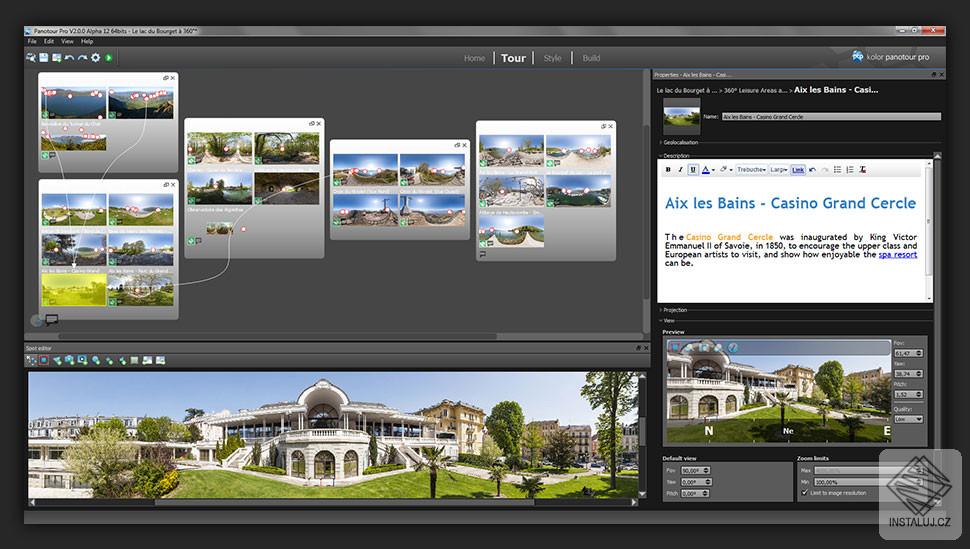Click the green square Spot editor icon
Image resolution: width=970 pixels, height=549 pixels.
tap(134, 360)
